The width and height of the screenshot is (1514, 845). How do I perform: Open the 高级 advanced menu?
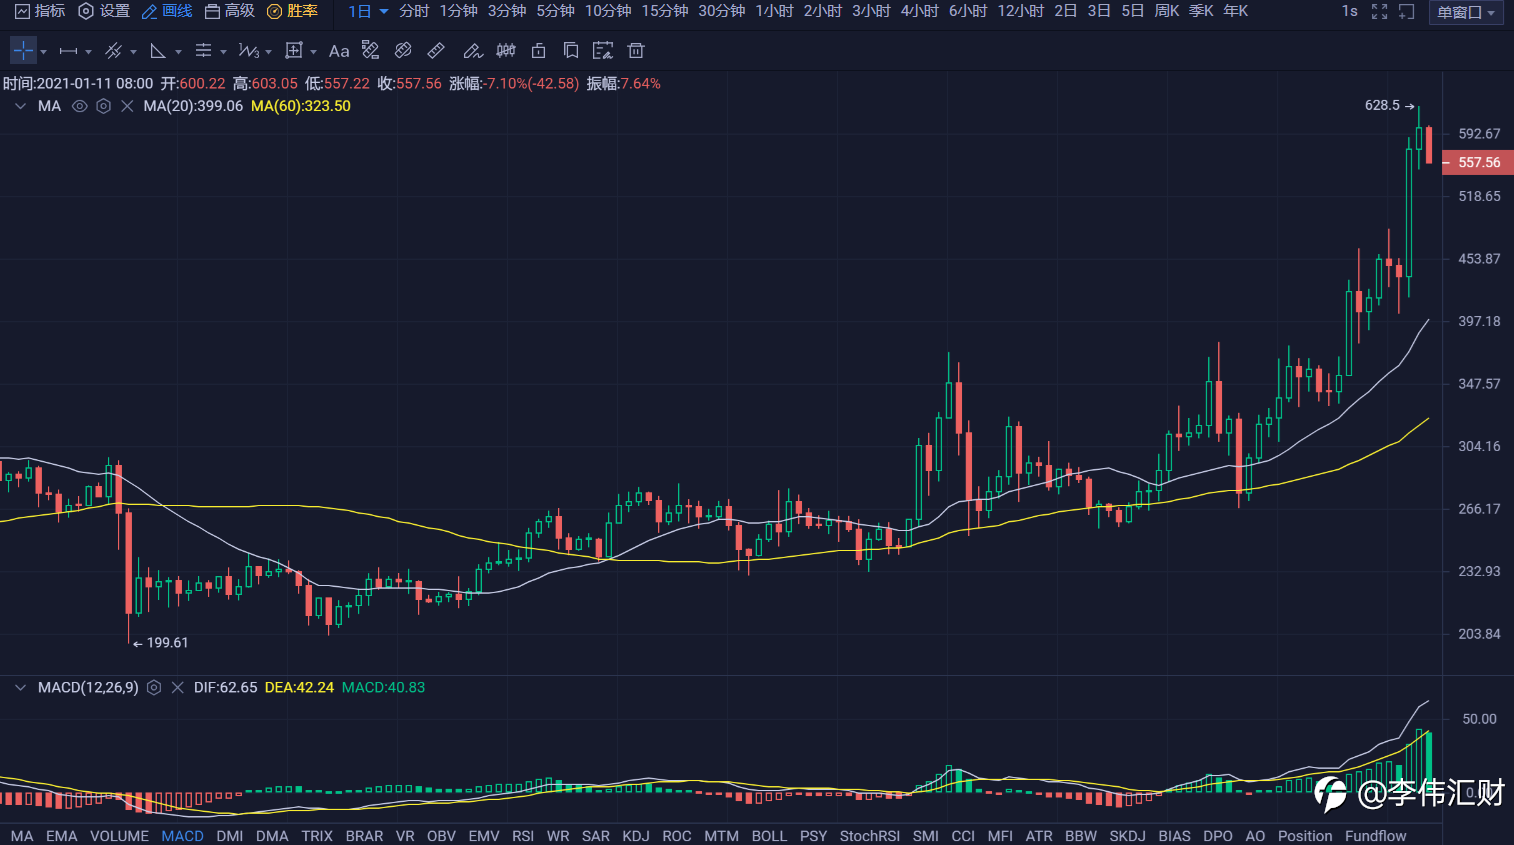[230, 11]
